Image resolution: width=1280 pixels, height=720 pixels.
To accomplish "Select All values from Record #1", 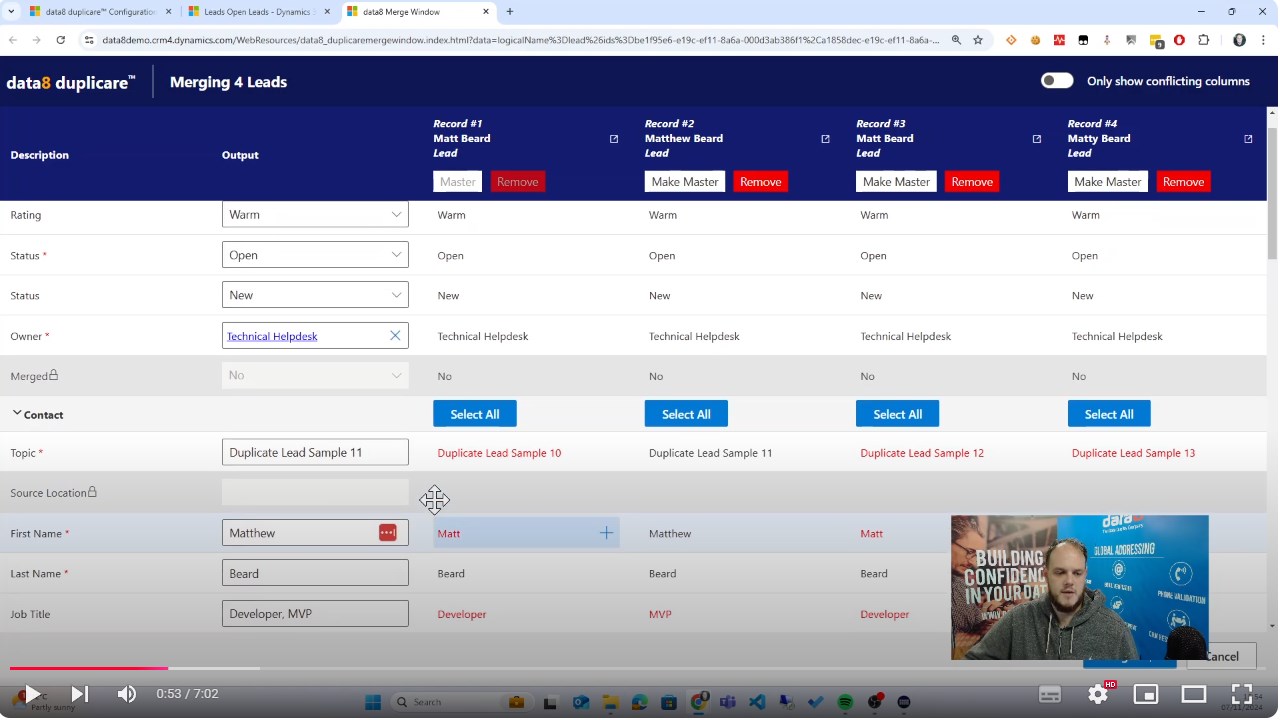I will click(475, 414).
